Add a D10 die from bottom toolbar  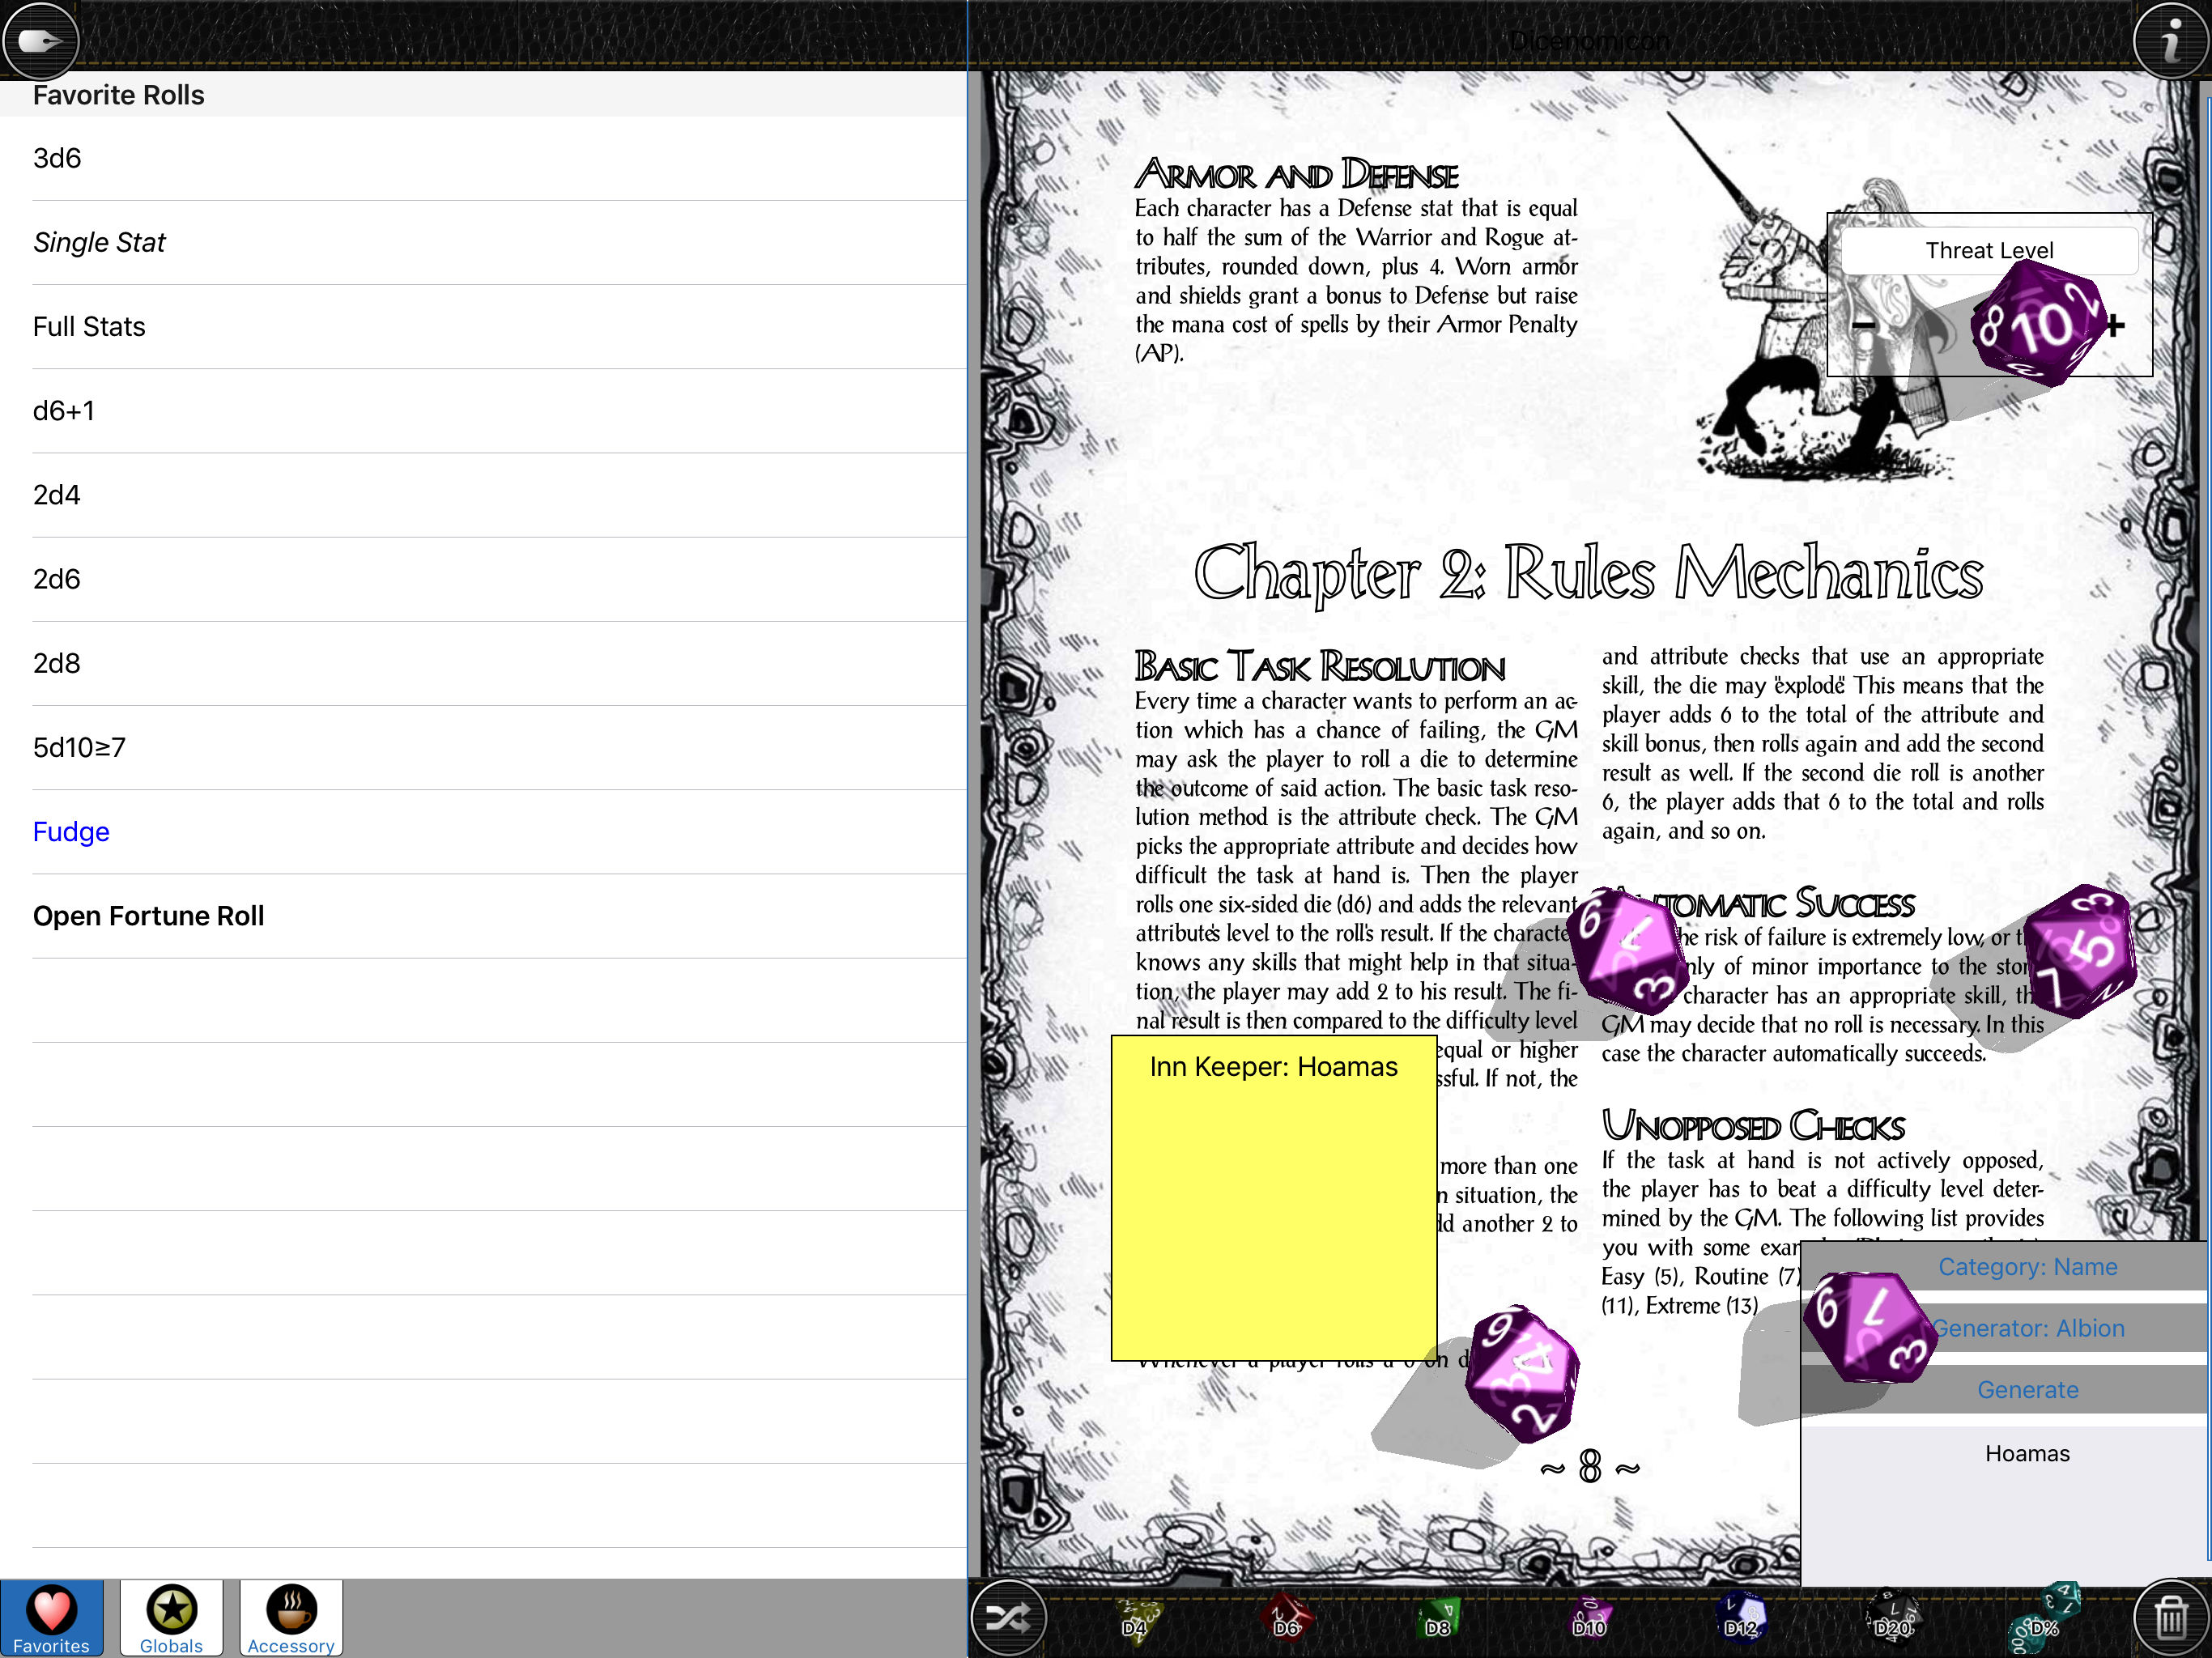1589,1618
